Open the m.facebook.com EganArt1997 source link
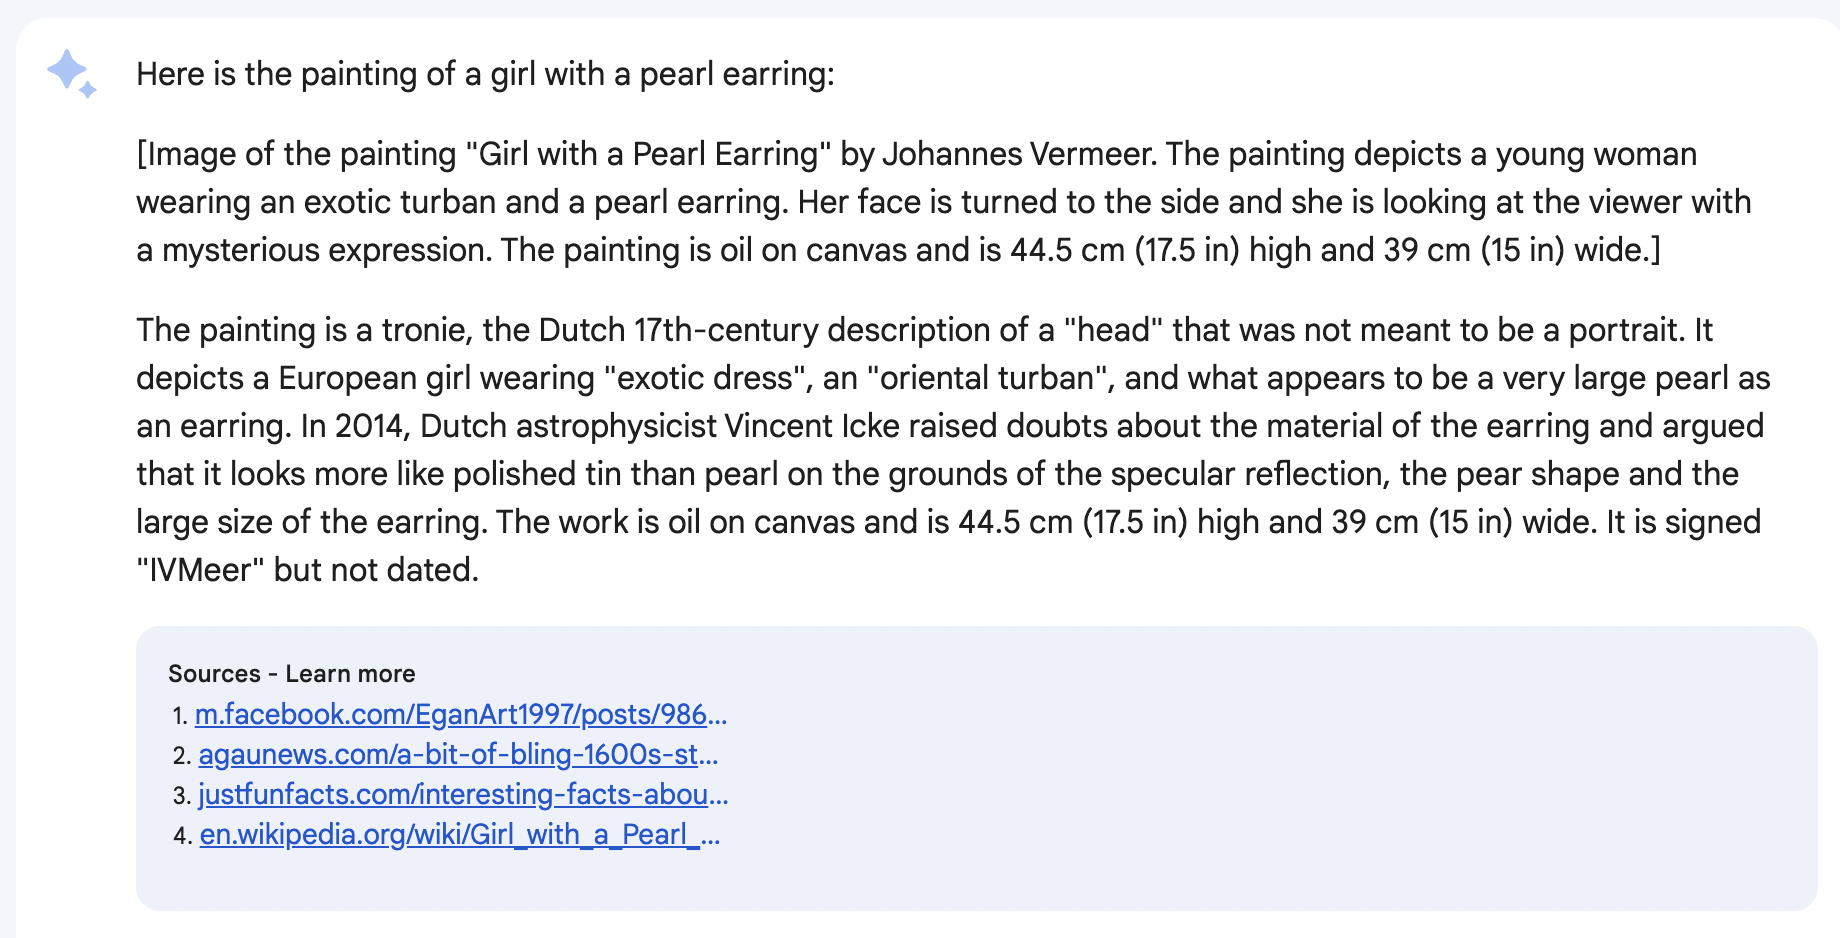 [x=460, y=715]
